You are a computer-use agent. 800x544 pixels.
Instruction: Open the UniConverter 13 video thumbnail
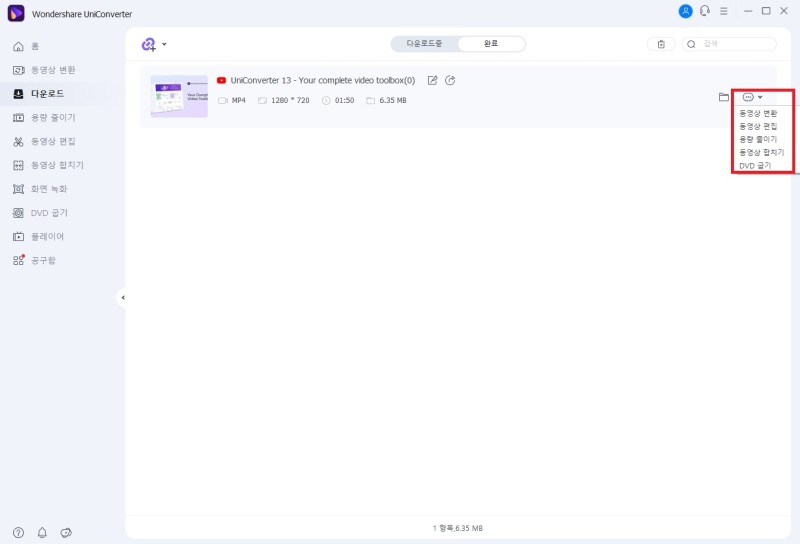[179, 96]
